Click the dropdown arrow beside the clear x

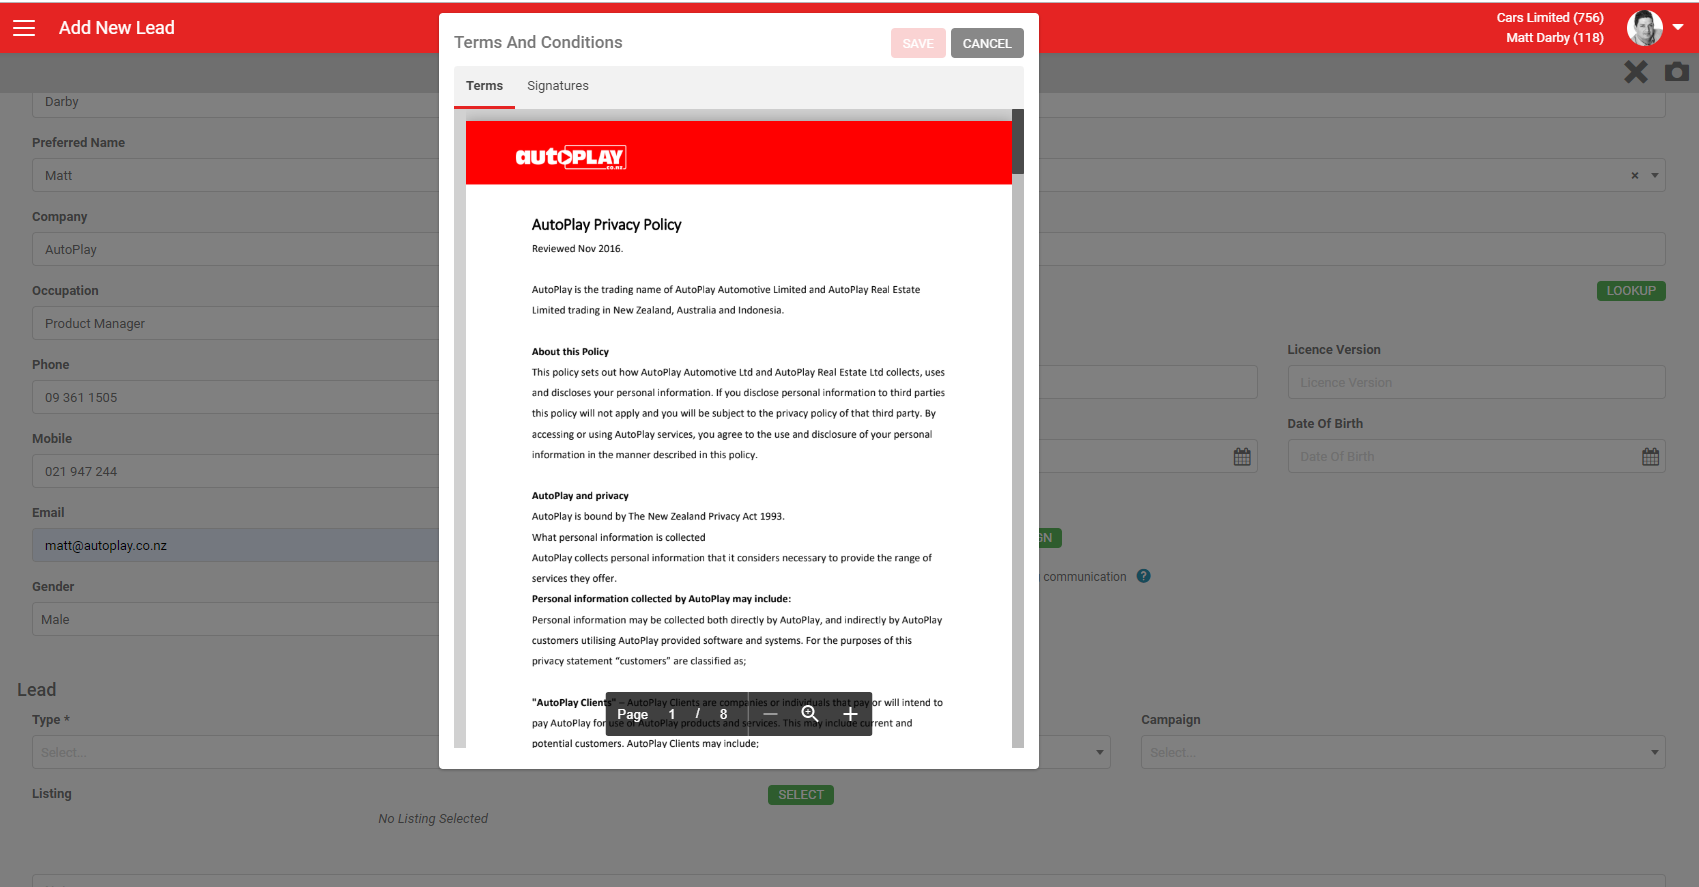coord(1655,175)
